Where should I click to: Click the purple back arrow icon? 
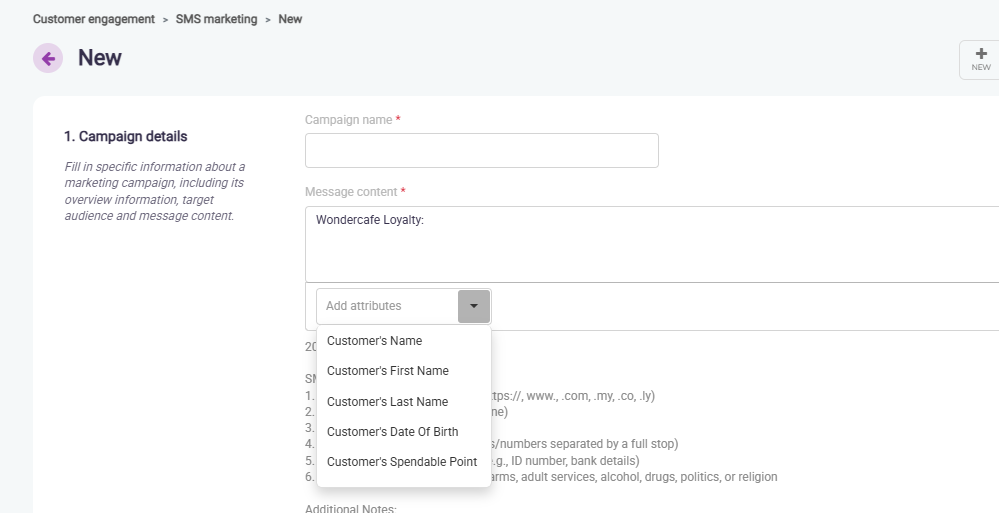47,58
